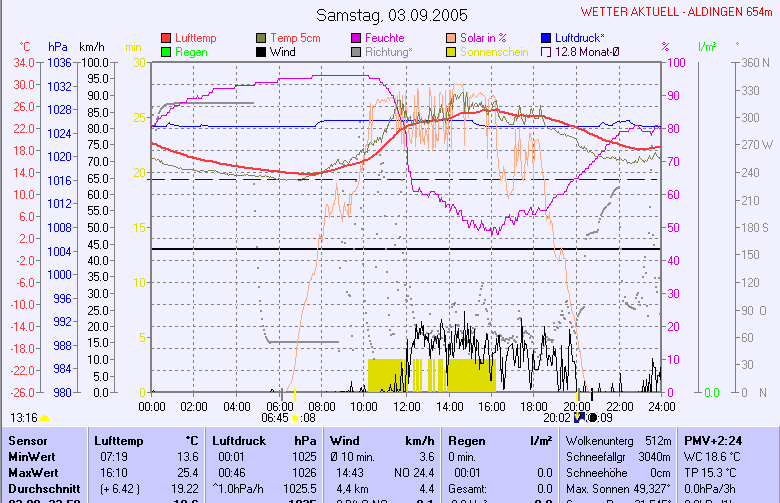
Task: Click the sun icon next to 13:16
Action: pos(45,418)
